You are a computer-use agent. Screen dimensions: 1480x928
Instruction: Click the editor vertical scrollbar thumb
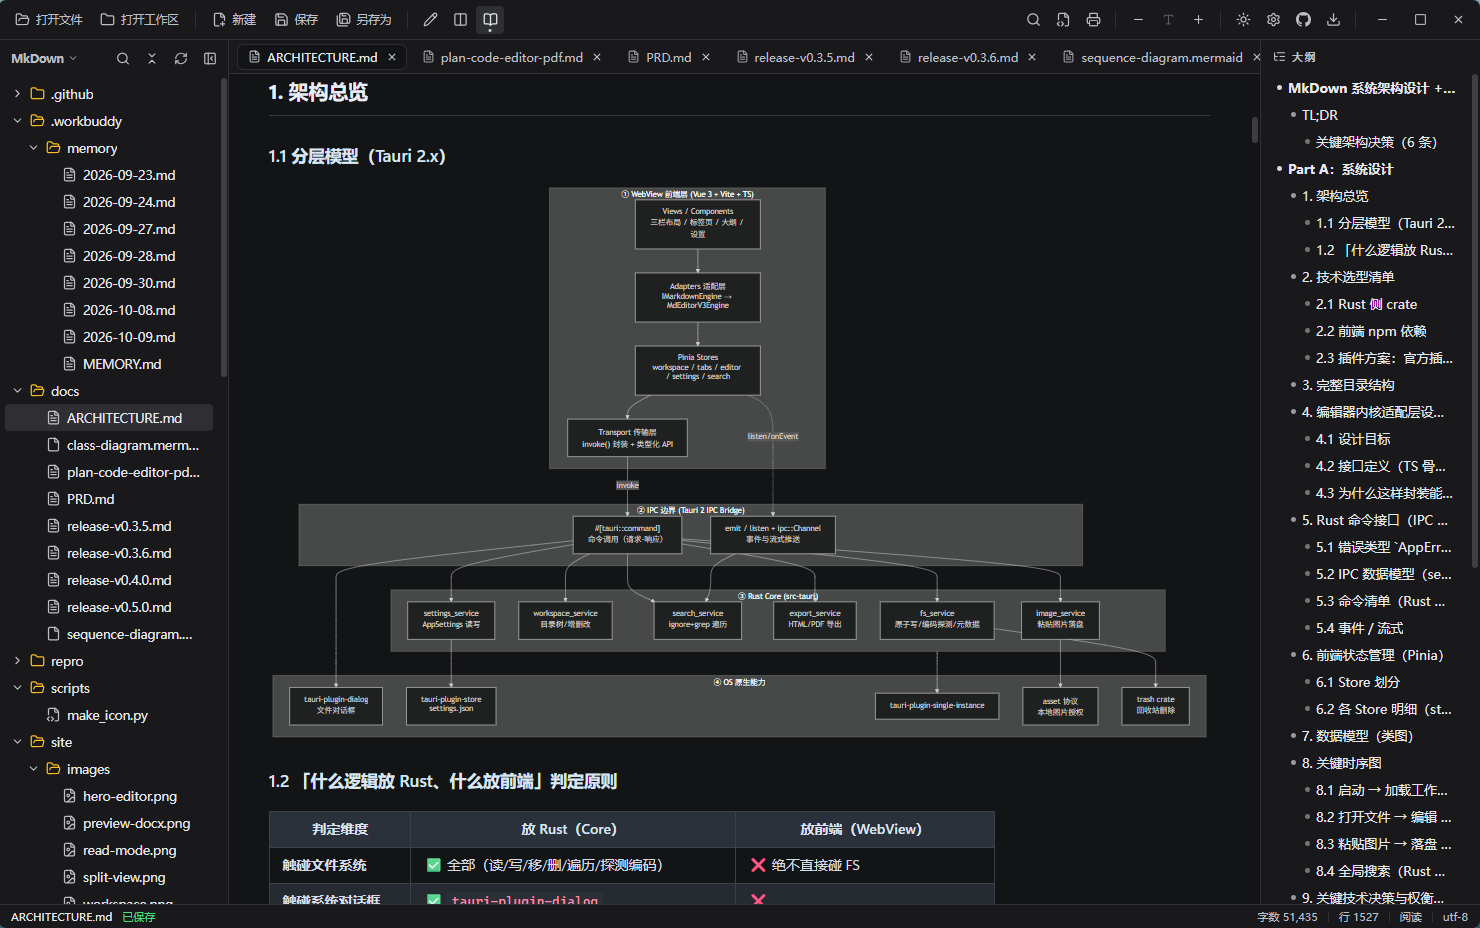[x=1255, y=130]
